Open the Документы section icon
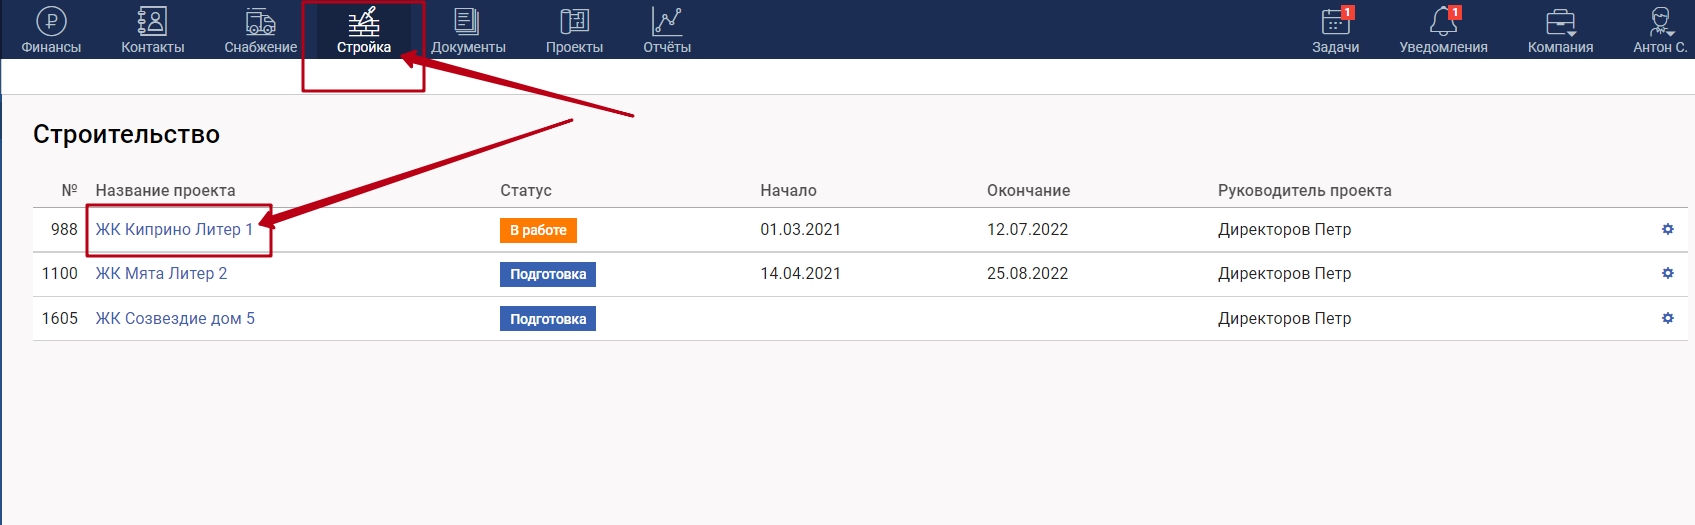The image size is (1695, 525). 467,22
